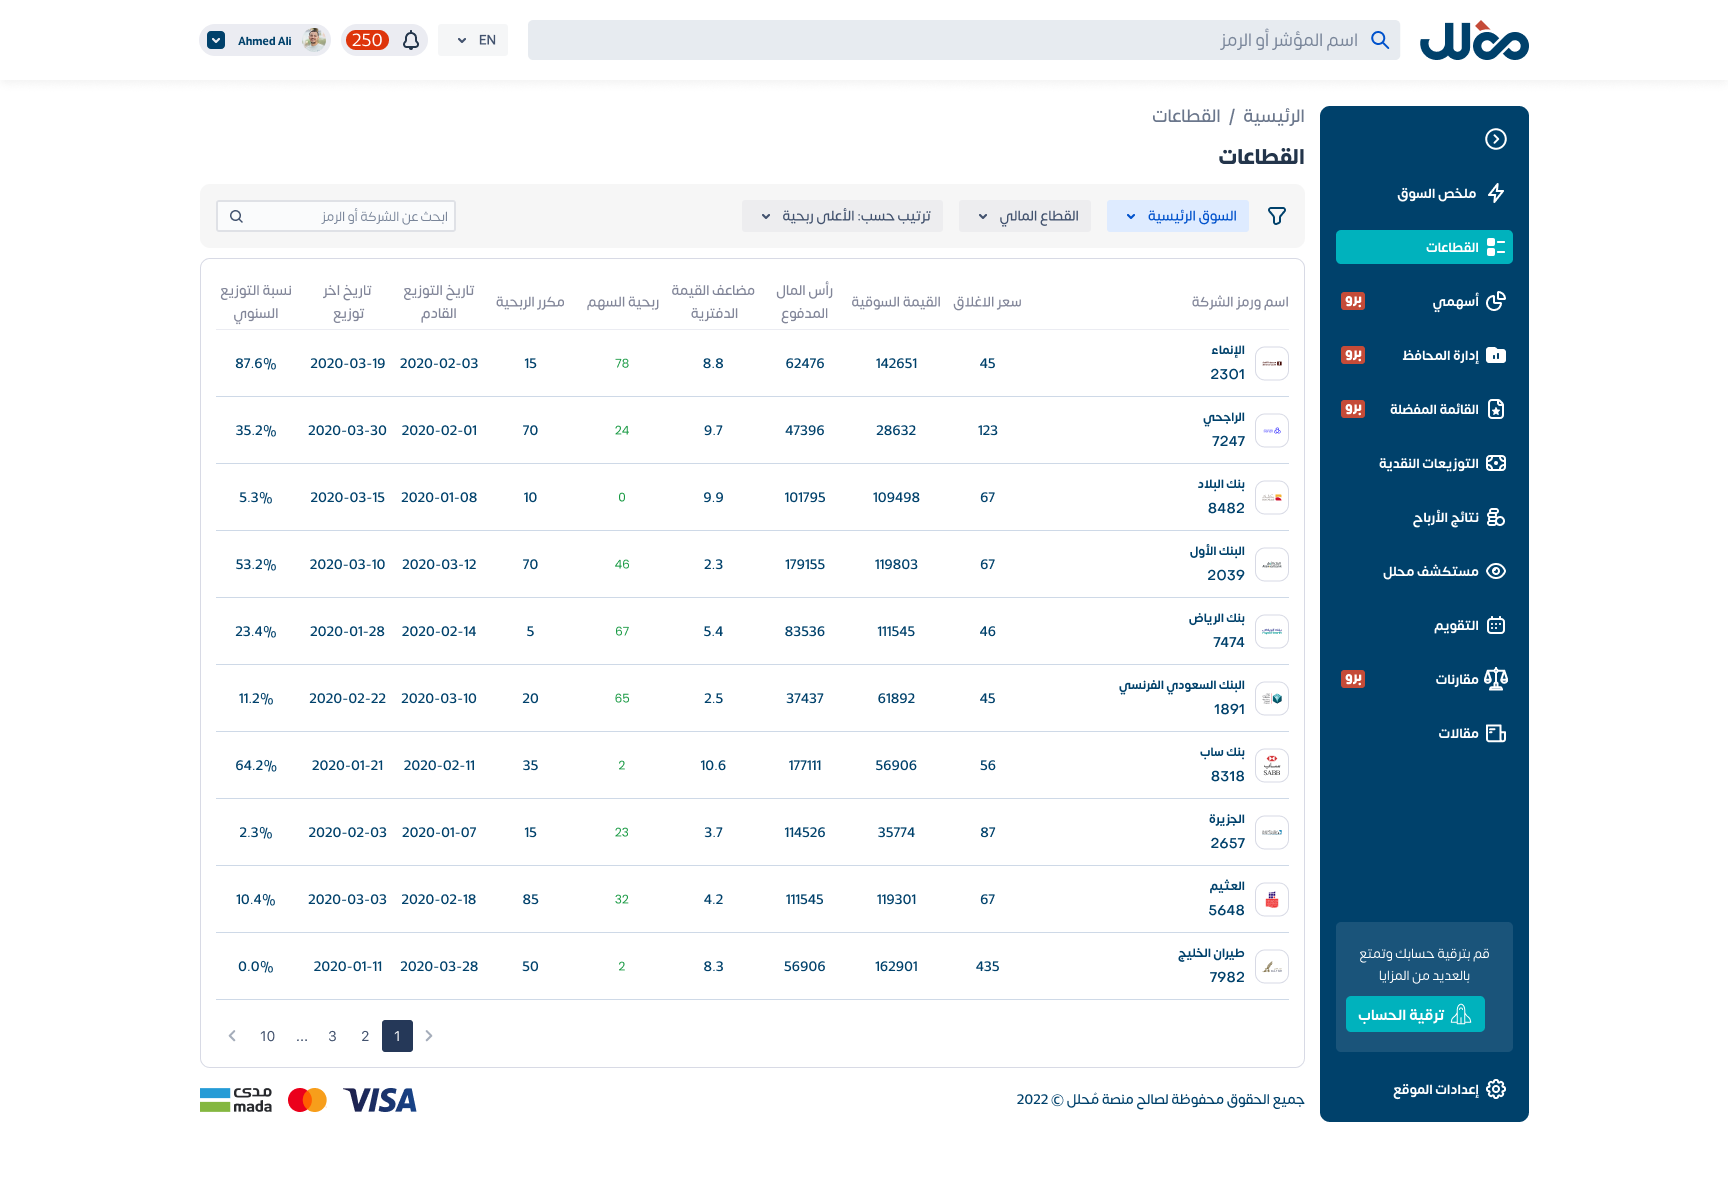Change sorting via ترتيب حسب: الأعلى ربحية dropdown
Screen dimensions: 1728x1177
click(x=842, y=215)
